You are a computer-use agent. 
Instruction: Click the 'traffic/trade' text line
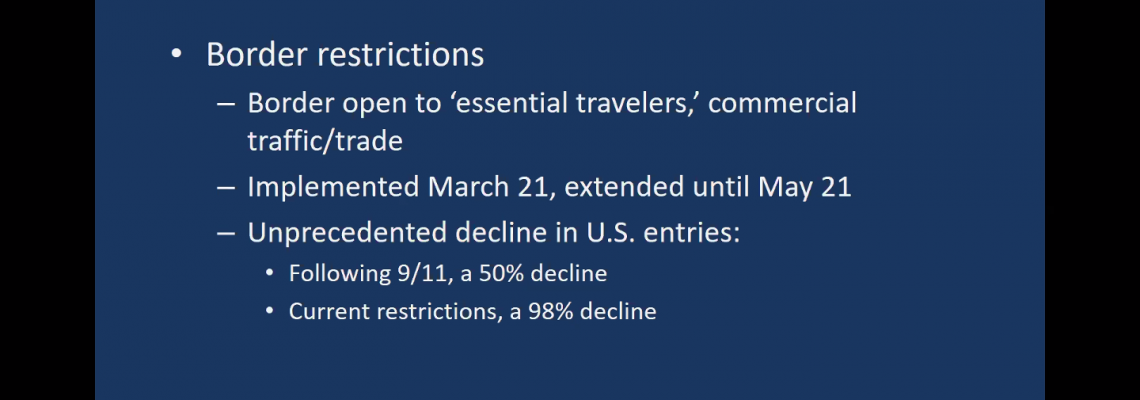[x=324, y=140]
